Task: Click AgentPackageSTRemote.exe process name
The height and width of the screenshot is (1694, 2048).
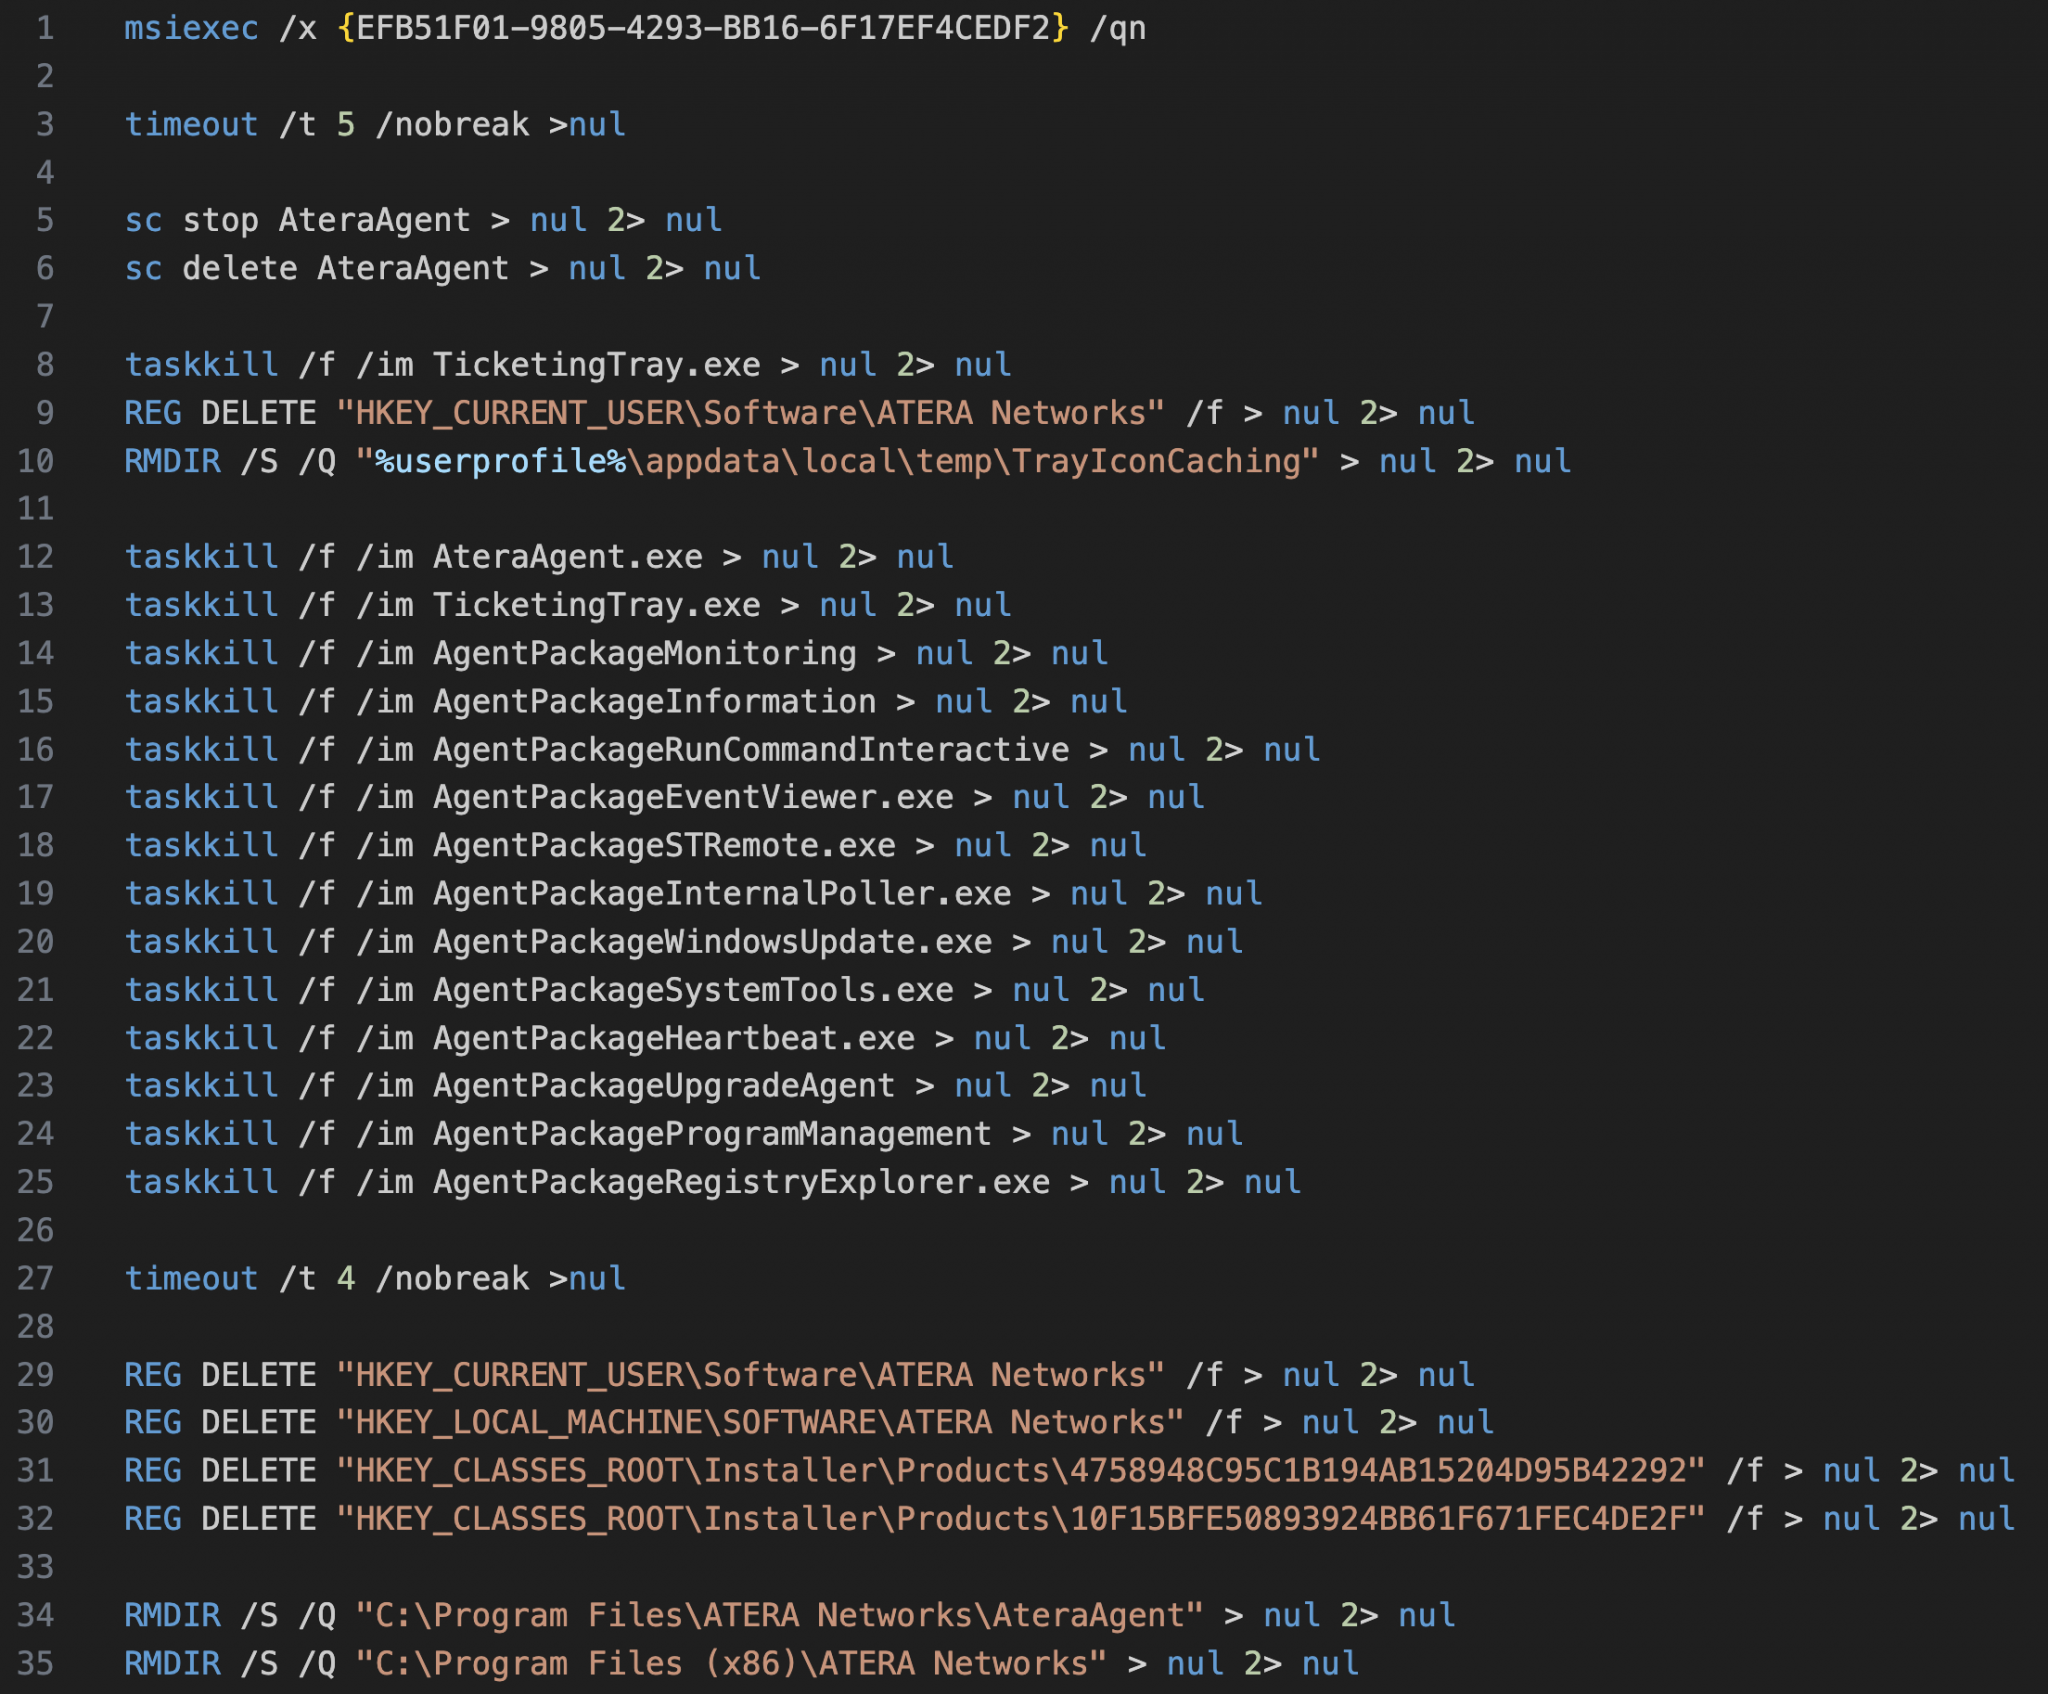Action: coord(663,846)
